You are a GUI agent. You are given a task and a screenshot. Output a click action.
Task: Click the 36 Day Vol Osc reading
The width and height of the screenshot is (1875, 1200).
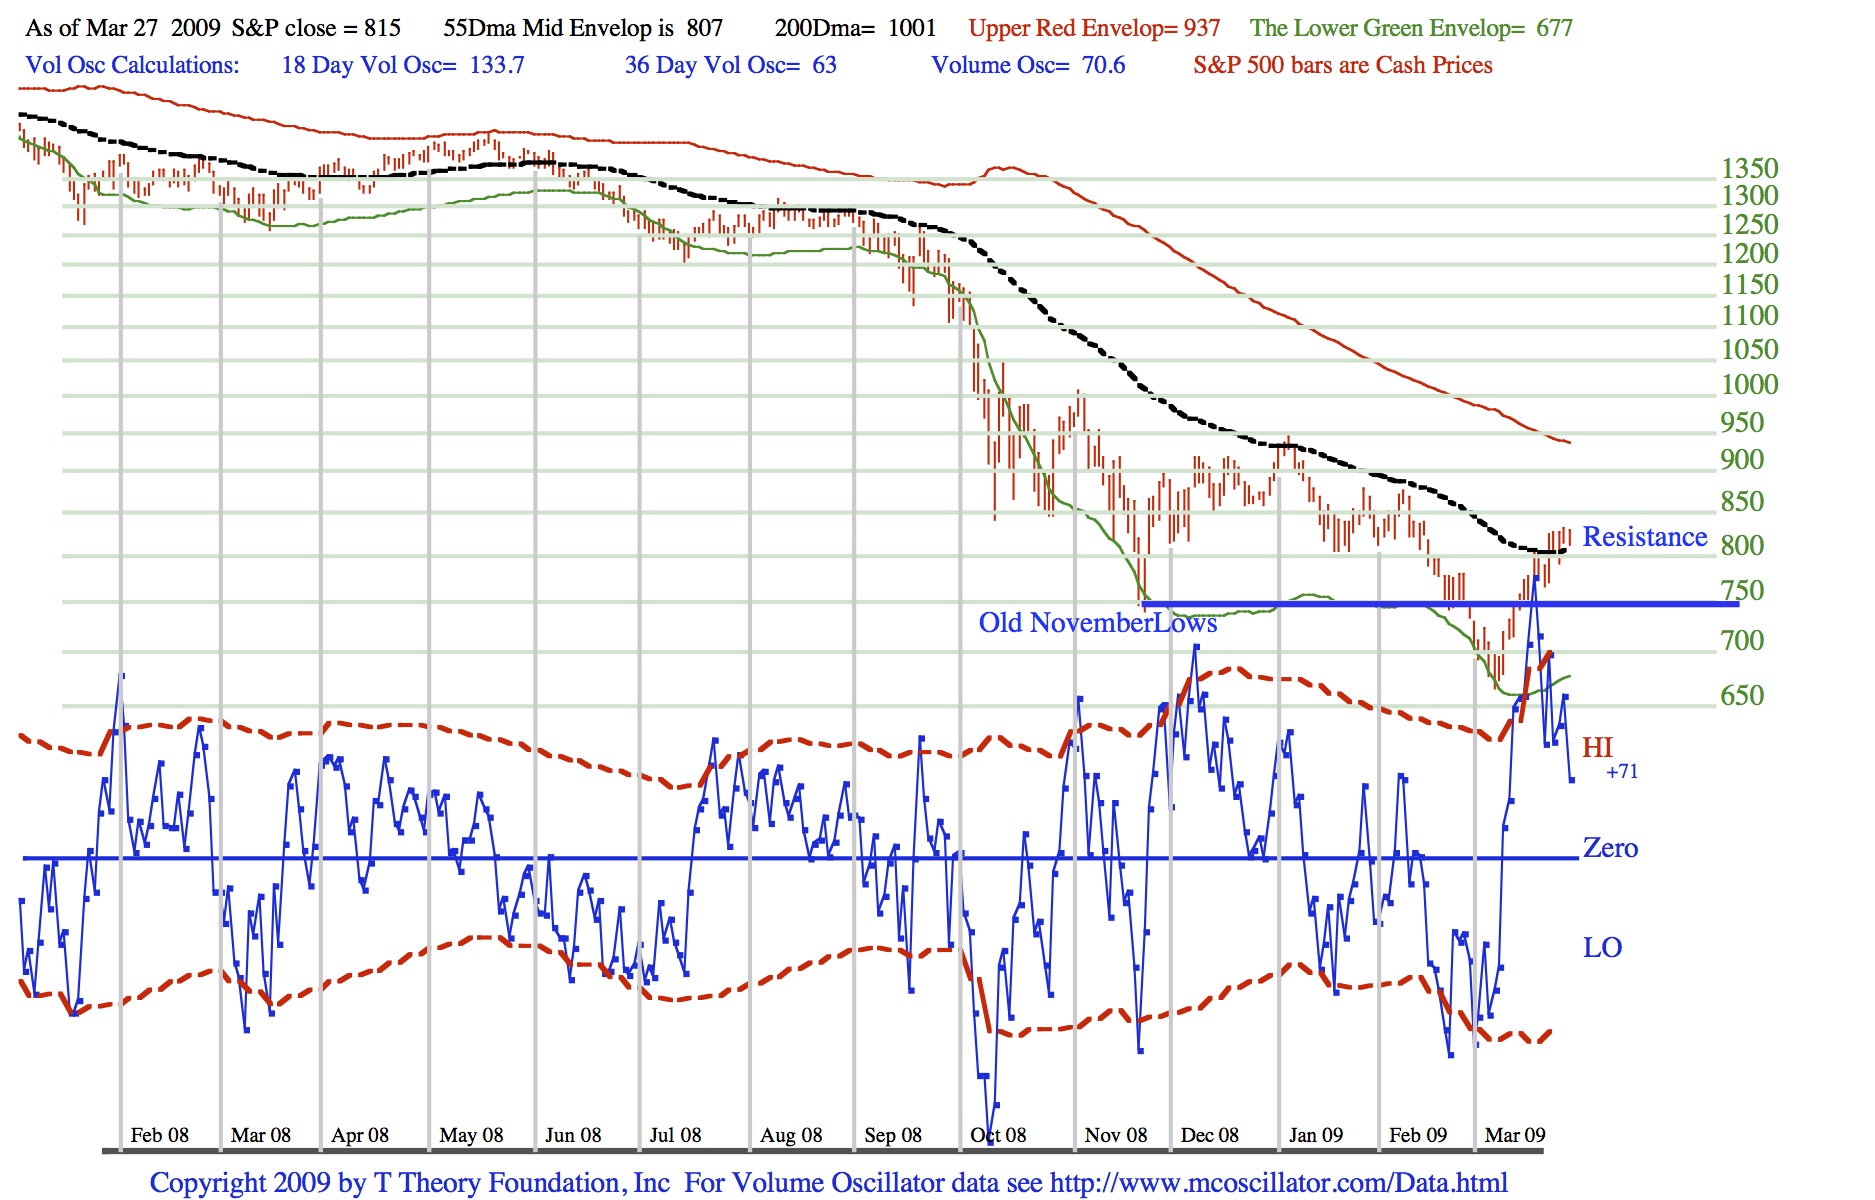coord(730,65)
